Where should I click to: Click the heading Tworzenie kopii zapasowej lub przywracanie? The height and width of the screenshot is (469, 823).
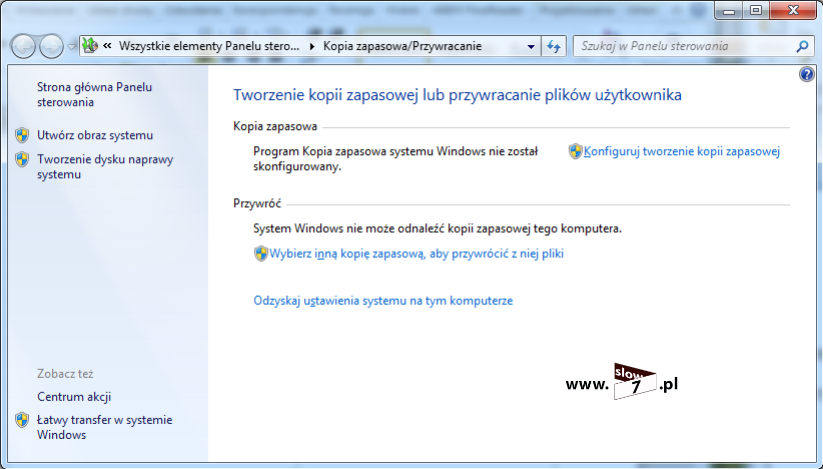click(x=457, y=95)
